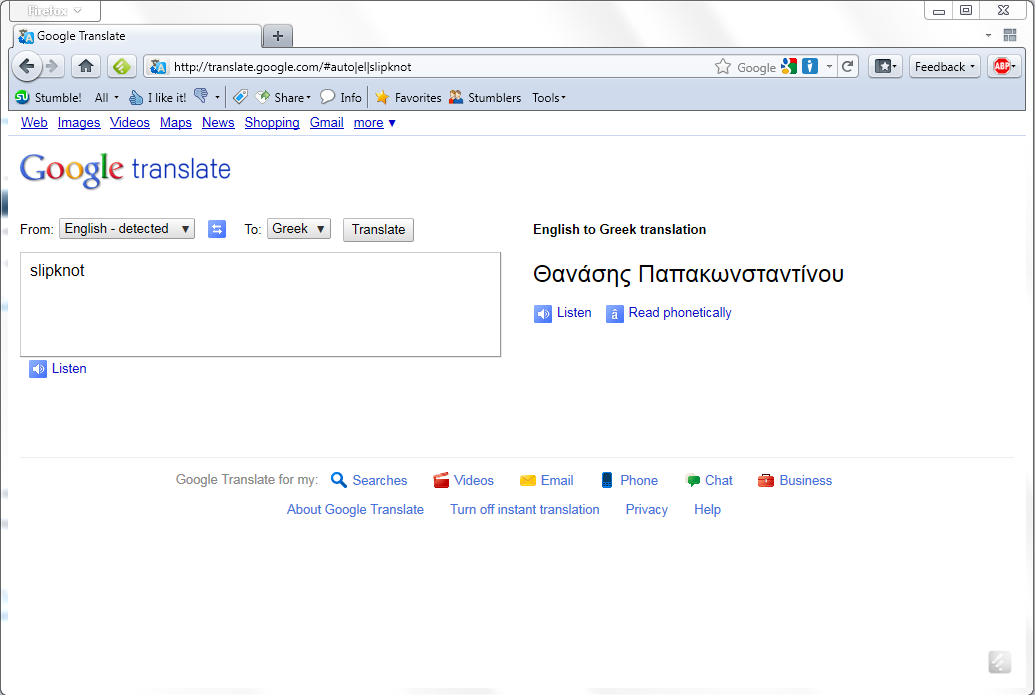Viewport: 1035px width, 695px height.
Task: Open Searches under Google Translate for my
Action: (x=369, y=480)
